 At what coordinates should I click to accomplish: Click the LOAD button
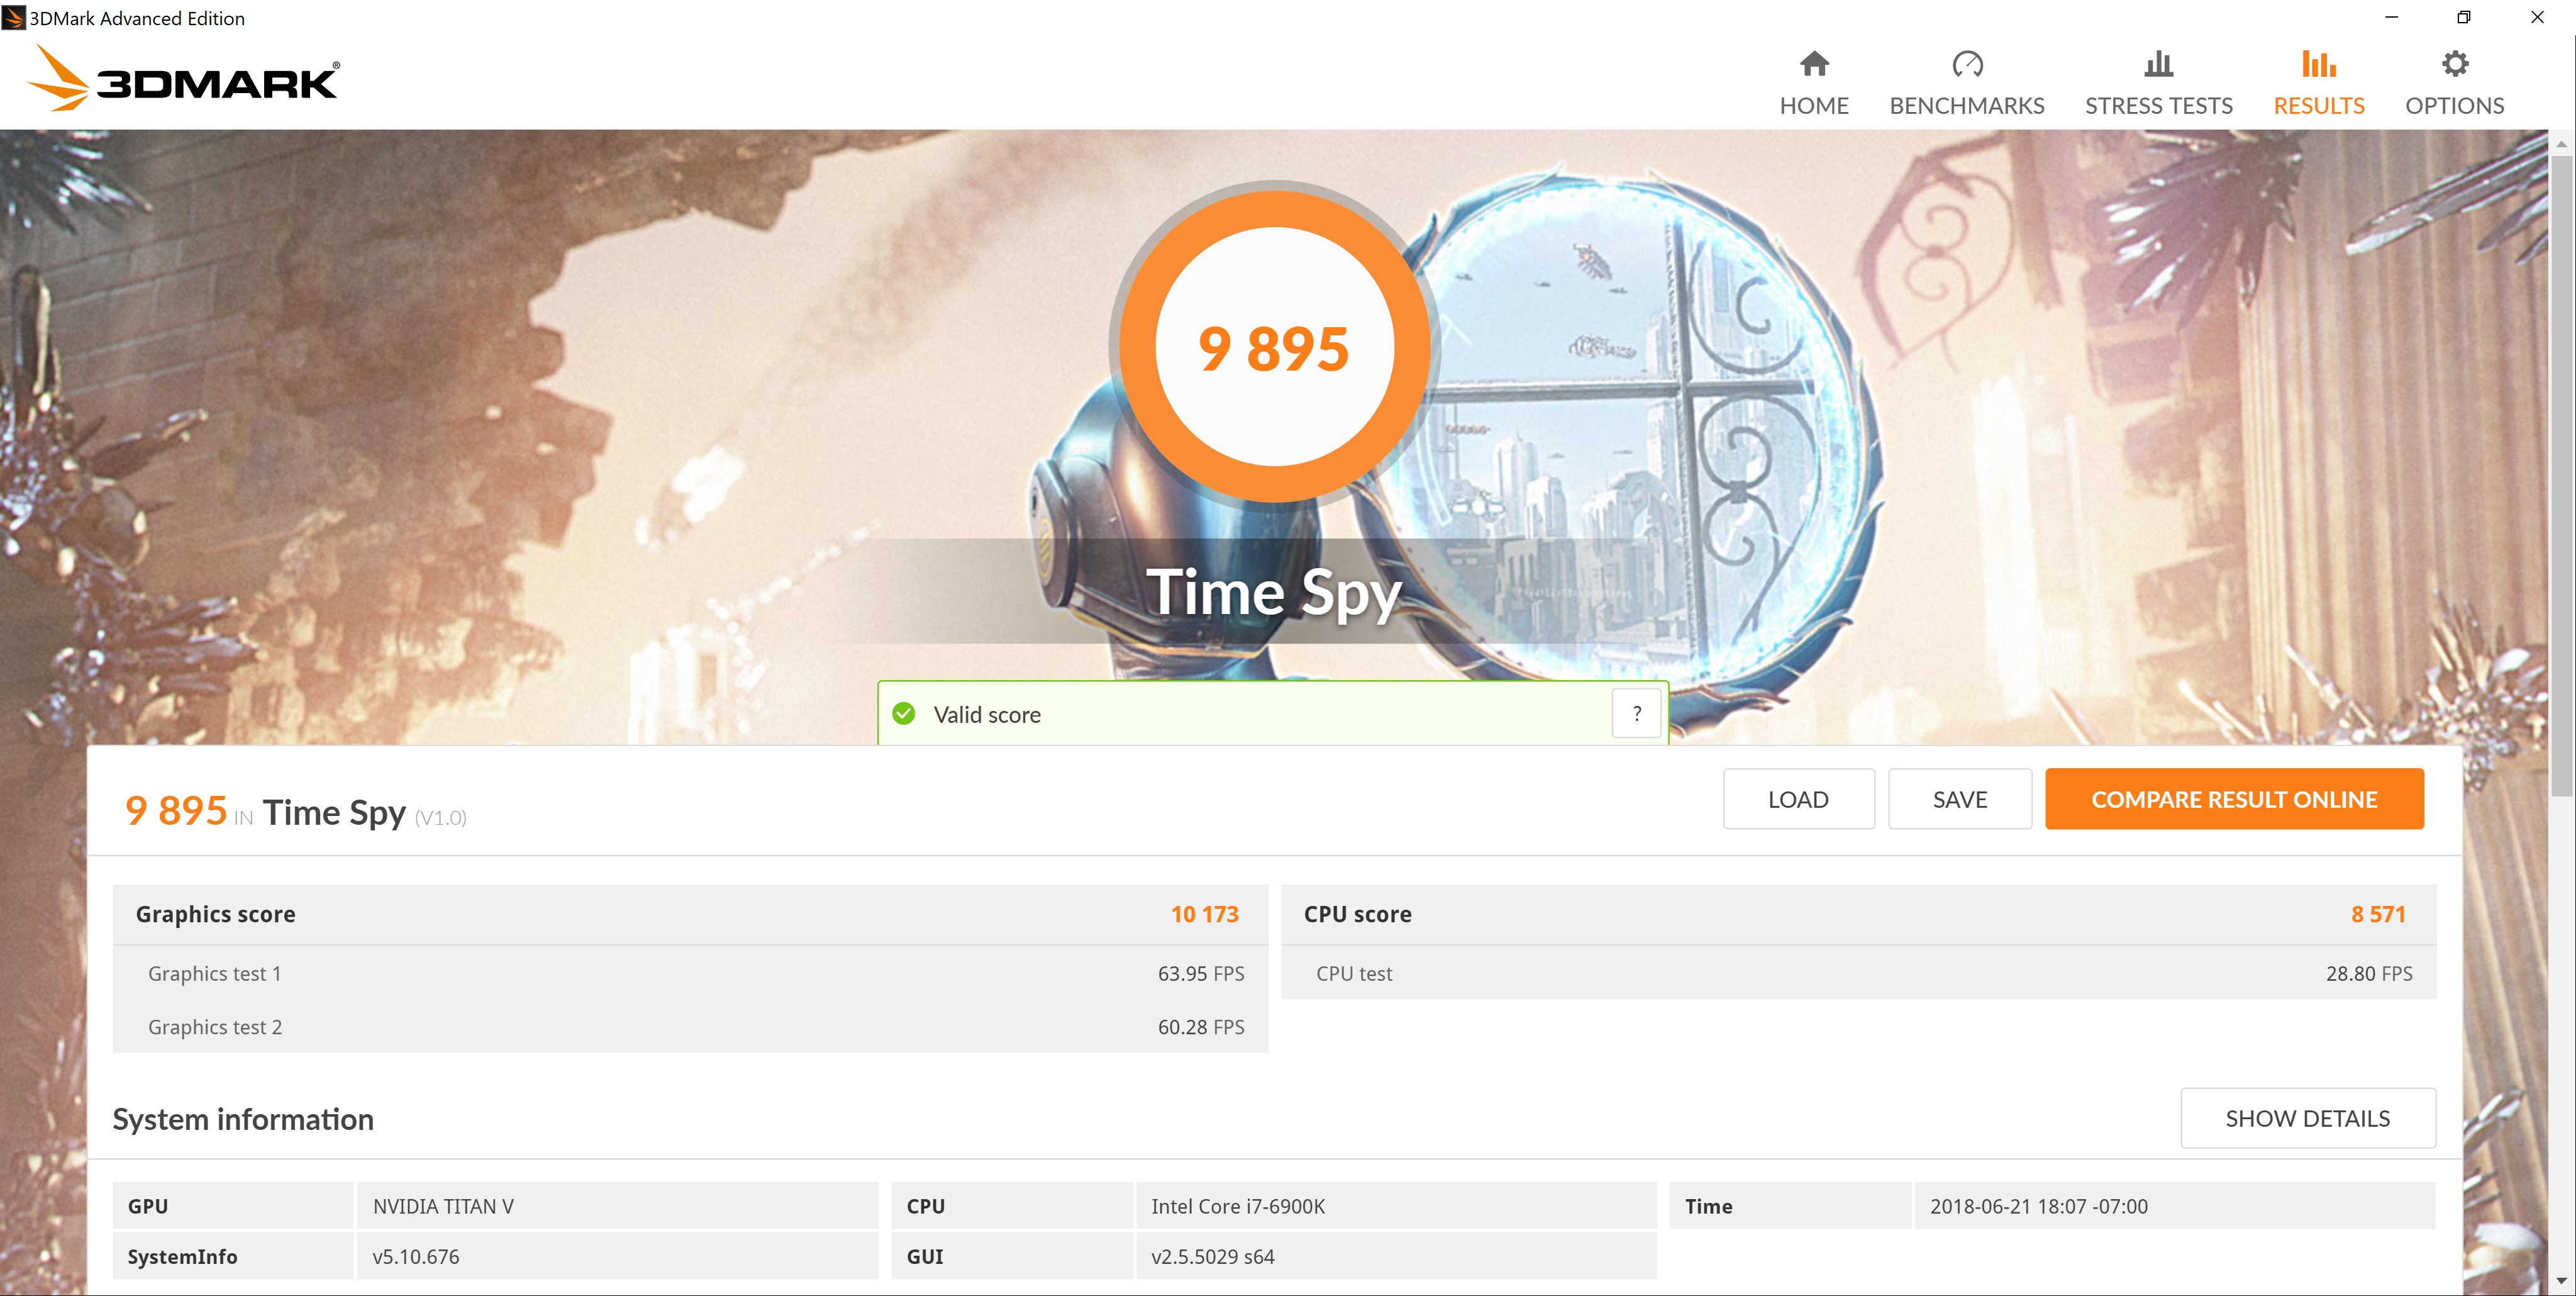tap(1798, 799)
